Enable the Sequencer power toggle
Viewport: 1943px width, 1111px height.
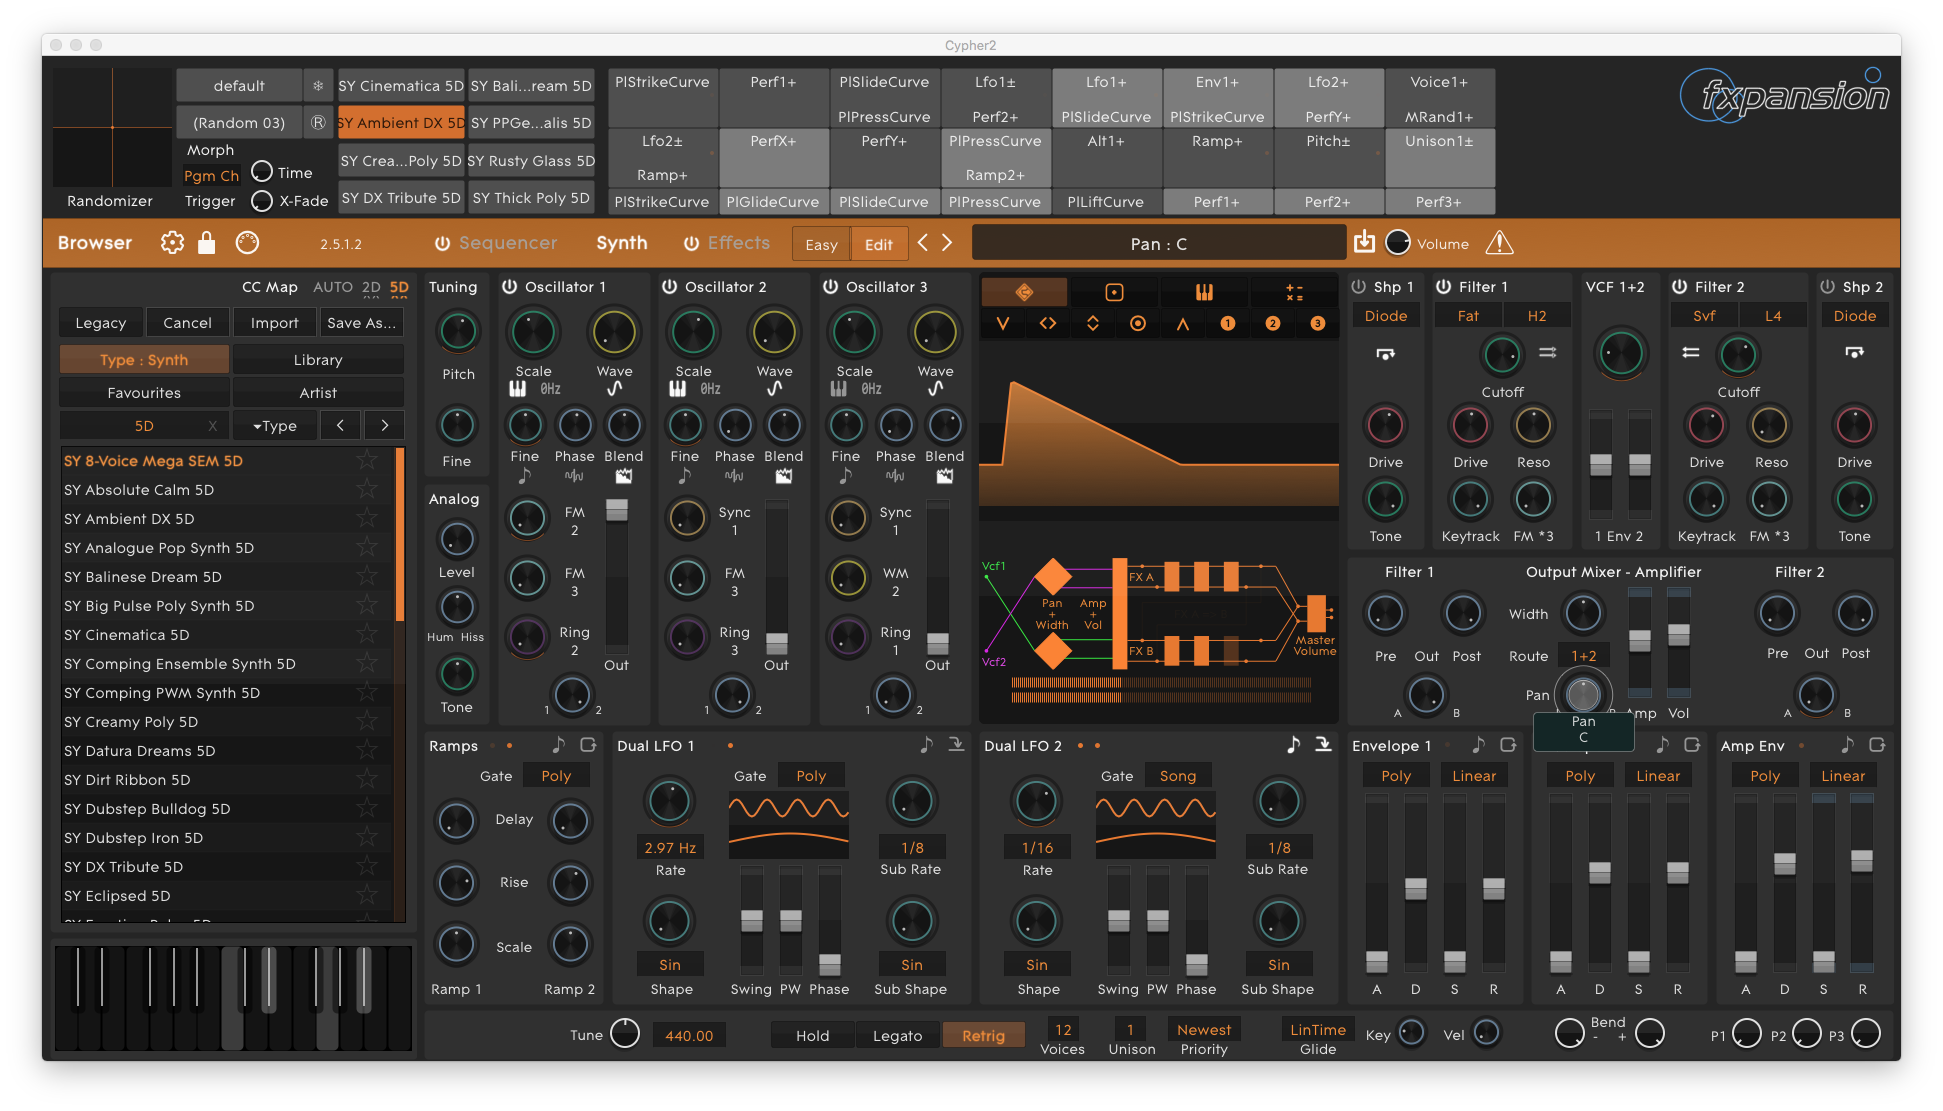pos(442,243)
